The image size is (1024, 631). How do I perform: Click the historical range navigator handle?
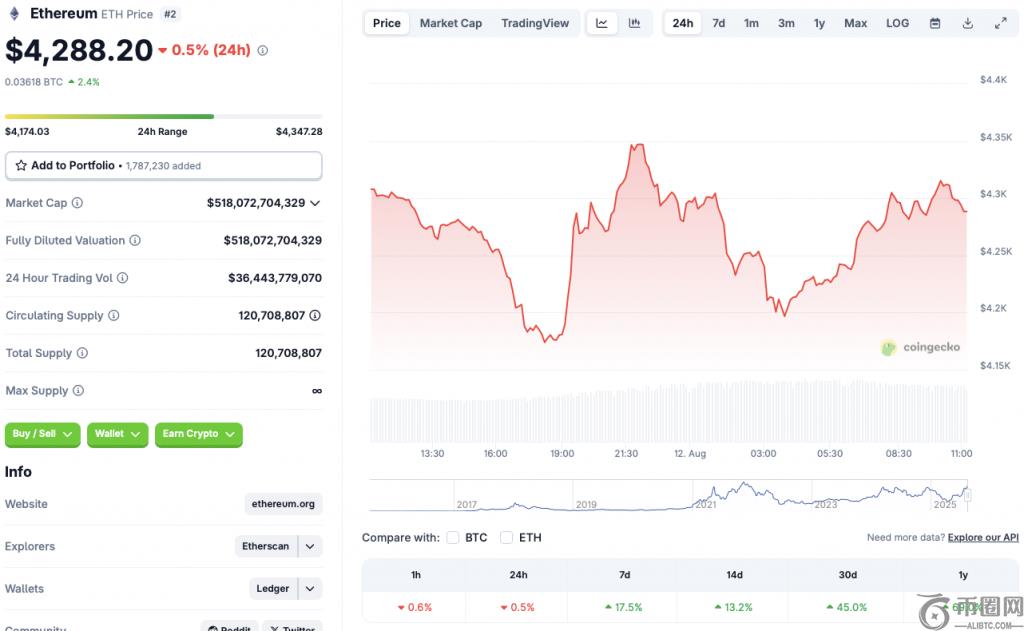[967, 495]
